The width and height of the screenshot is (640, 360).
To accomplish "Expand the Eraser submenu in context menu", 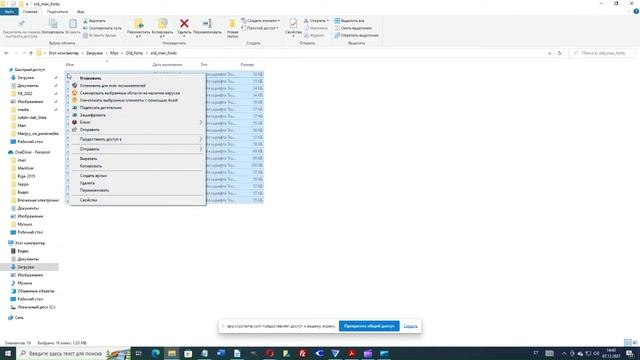I will (137, 122).
